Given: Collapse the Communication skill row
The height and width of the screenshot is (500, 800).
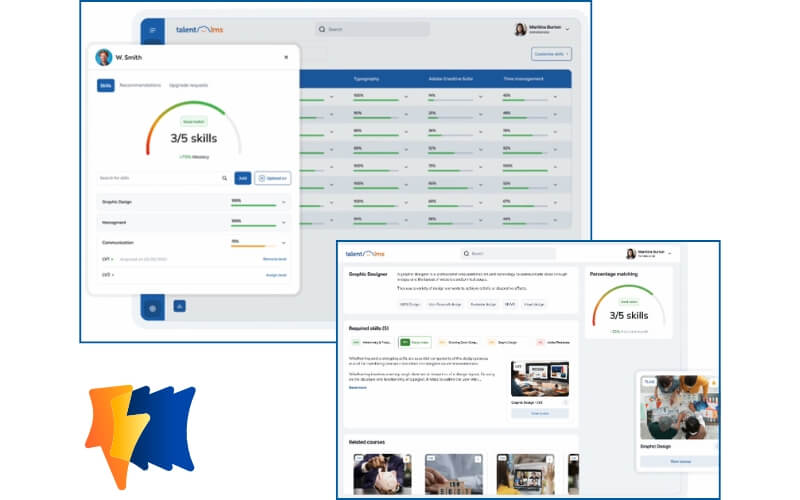Looking at the screenshot, I should point(284,242).
